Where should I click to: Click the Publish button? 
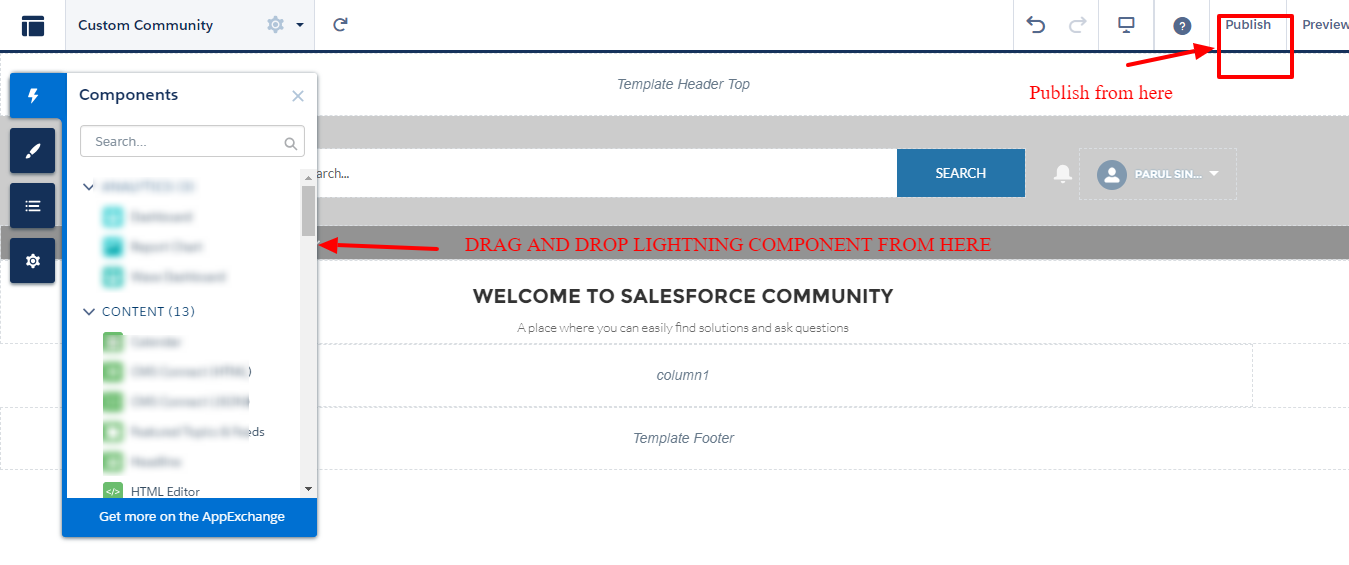coord(1248,25)
